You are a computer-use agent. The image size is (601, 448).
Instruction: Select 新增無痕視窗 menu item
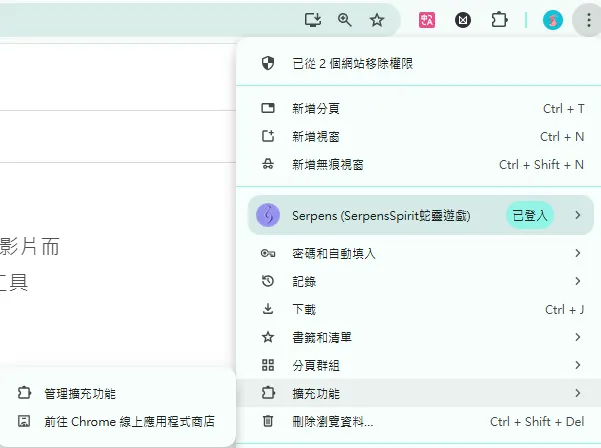point(419,164)
